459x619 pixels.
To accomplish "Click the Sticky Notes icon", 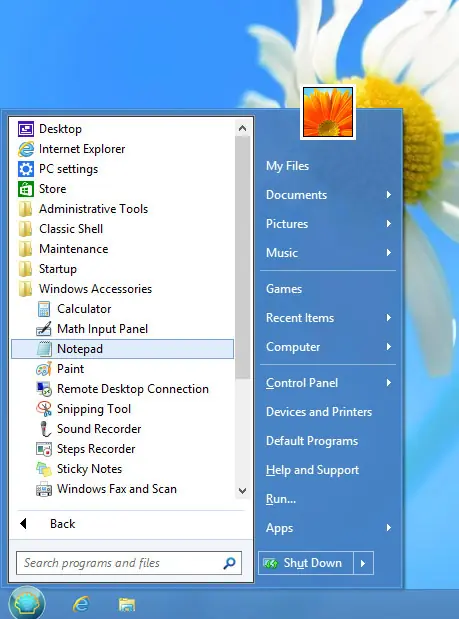I will (44, 469).
